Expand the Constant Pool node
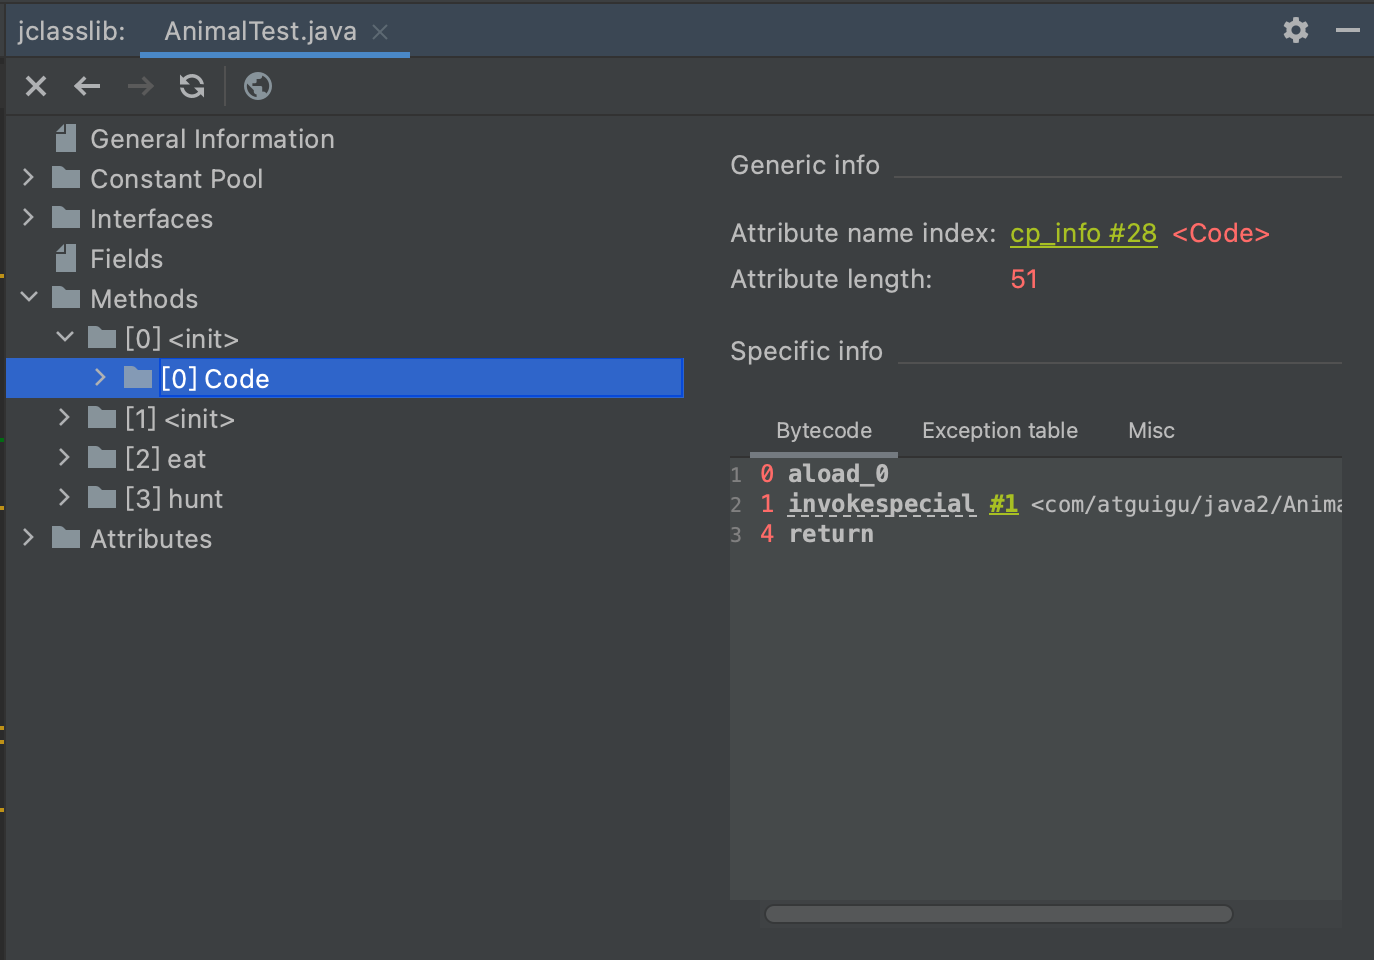 [x=29, y=178]
